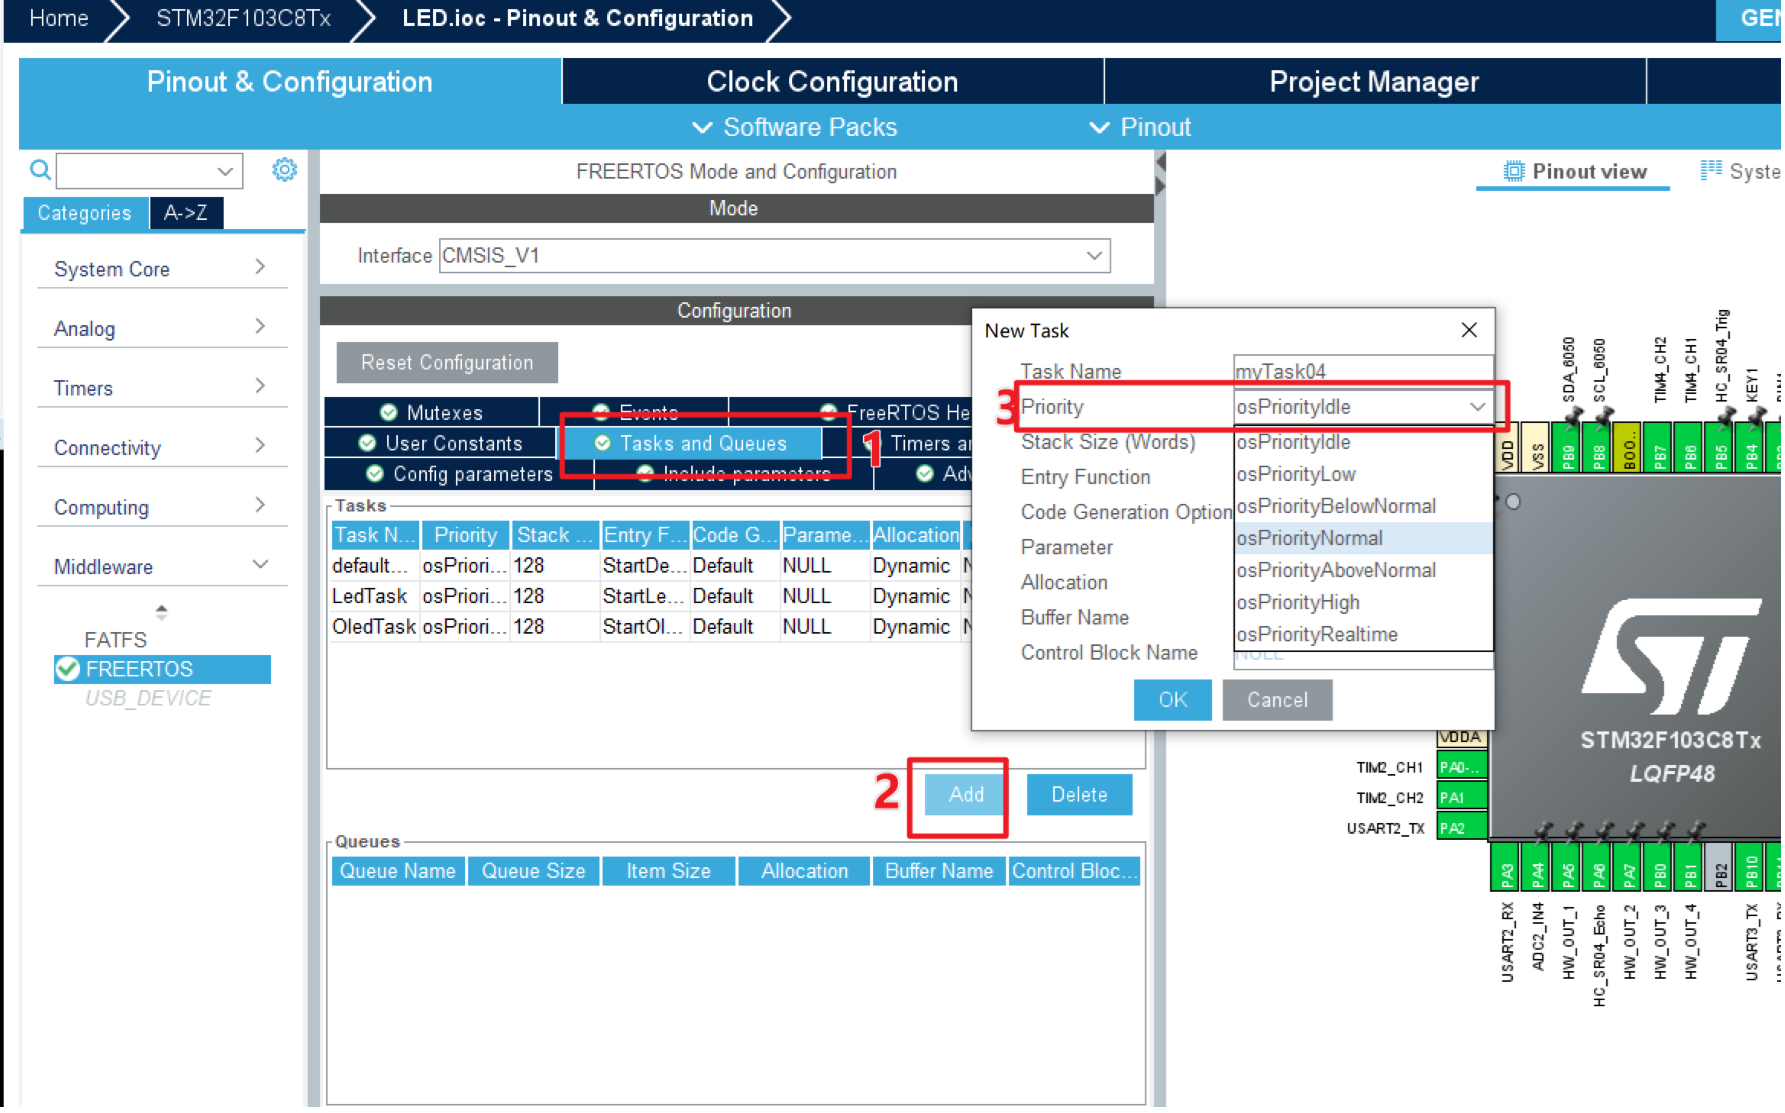Go to Home breadcrumb
This screenshot has height=1113, width=1785.
[x=59, y=18]
